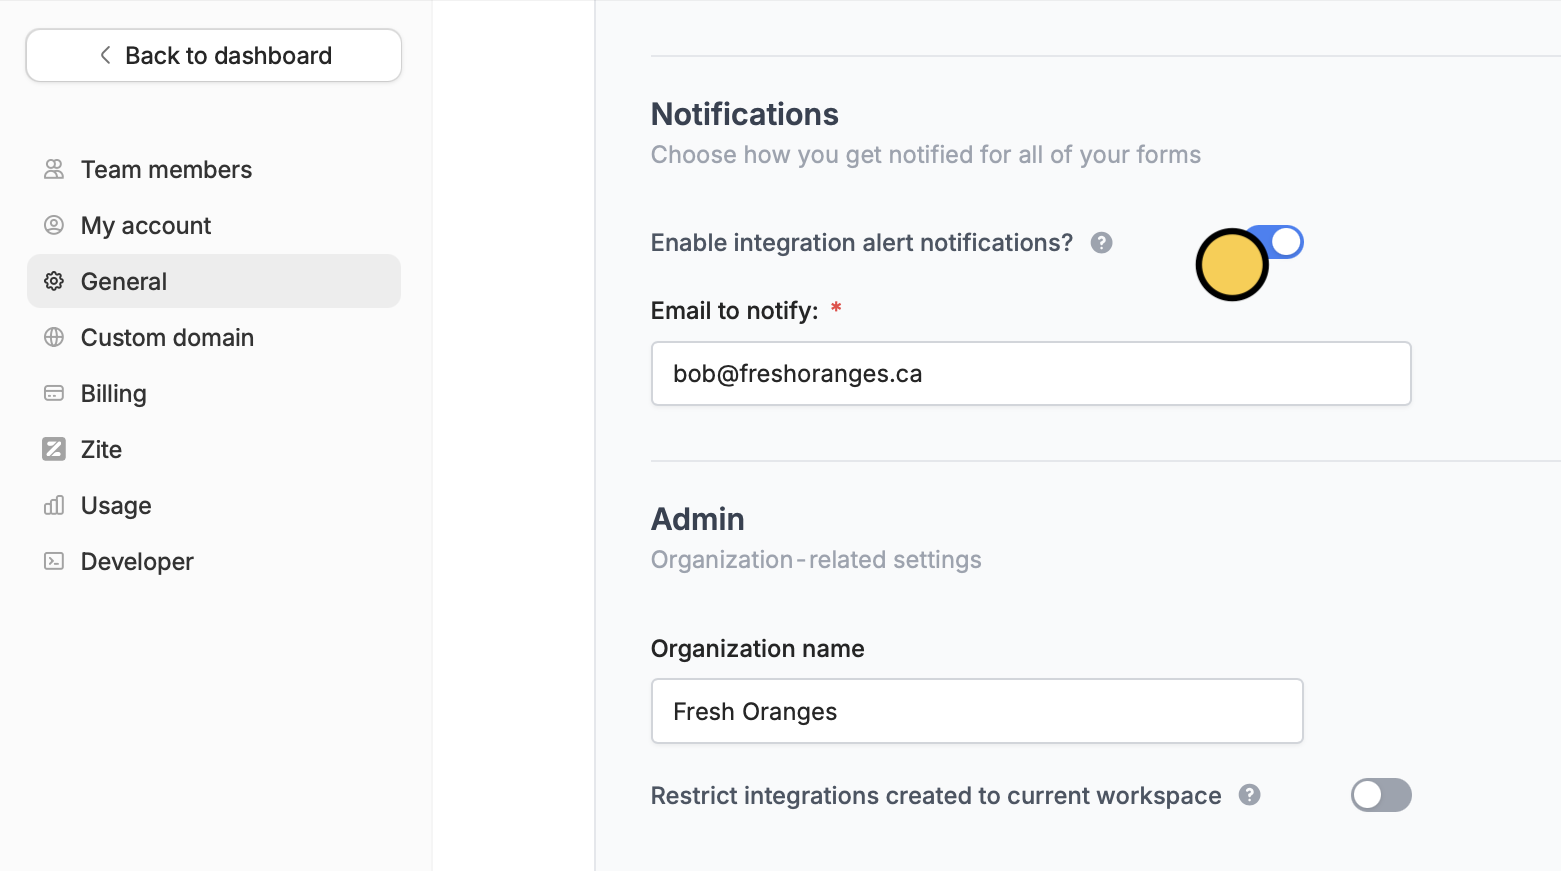Select the Custom domain menu item
This screenshot has height=871, width=1561.
pos(167,337)
